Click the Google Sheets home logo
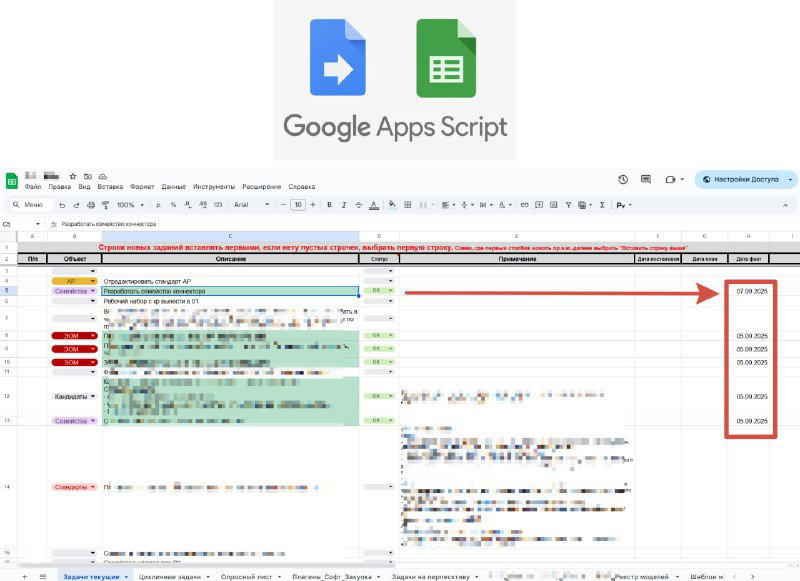Screen dimensions: 800x581 point(11,181)
